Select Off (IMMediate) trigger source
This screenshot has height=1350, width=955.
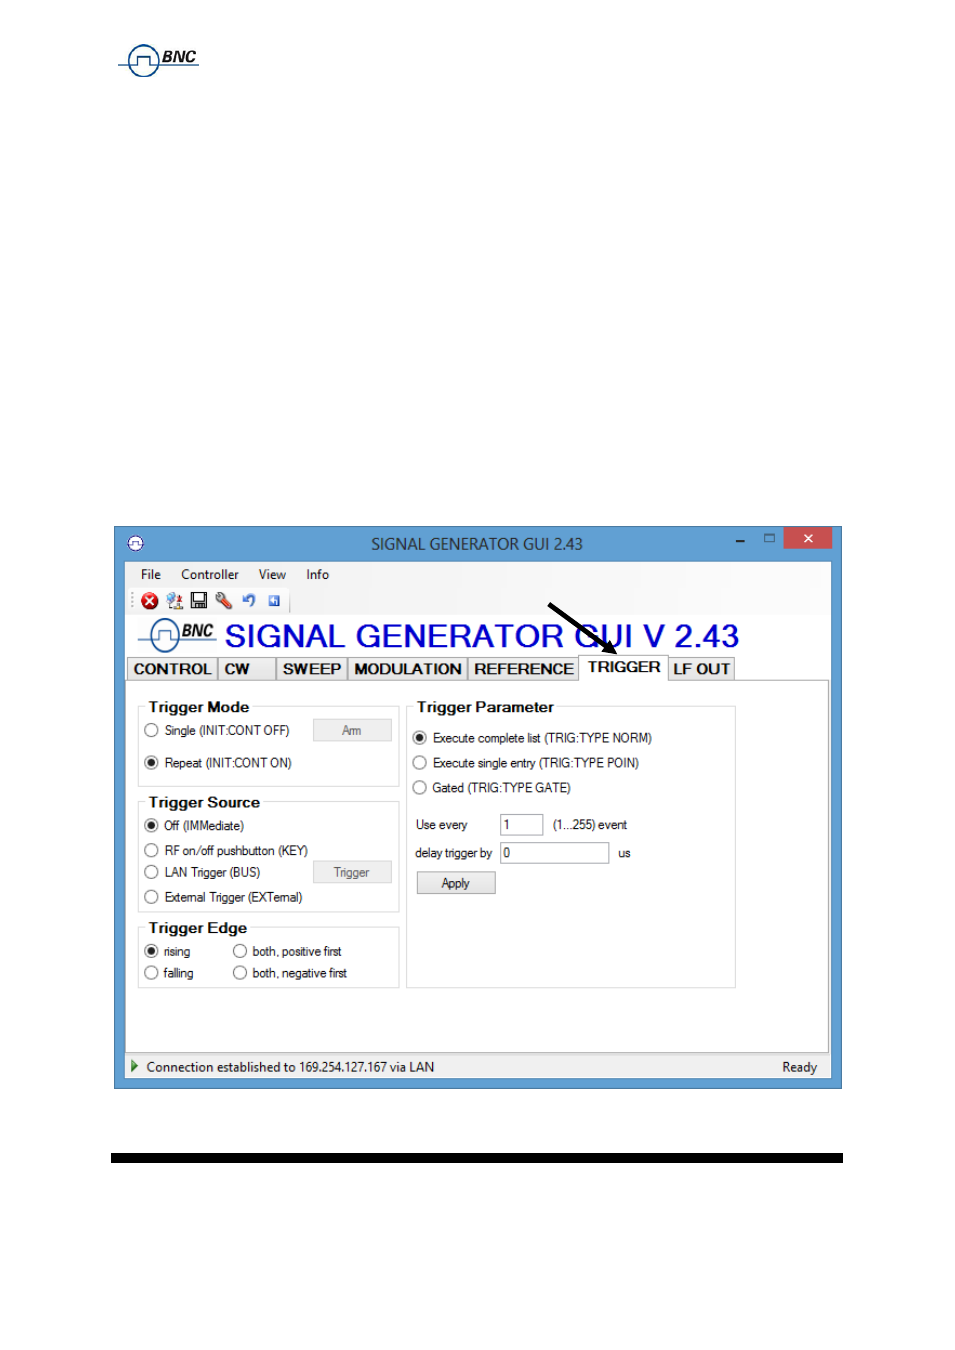click(194, 825)
